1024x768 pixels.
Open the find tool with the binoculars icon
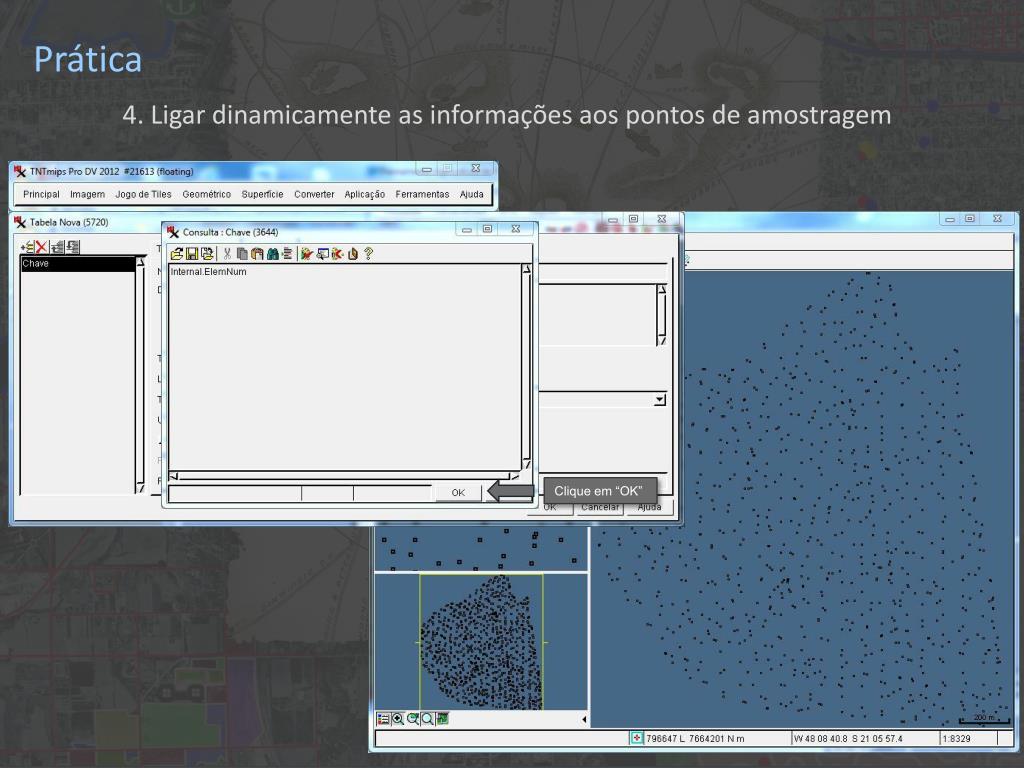(273, 254)
